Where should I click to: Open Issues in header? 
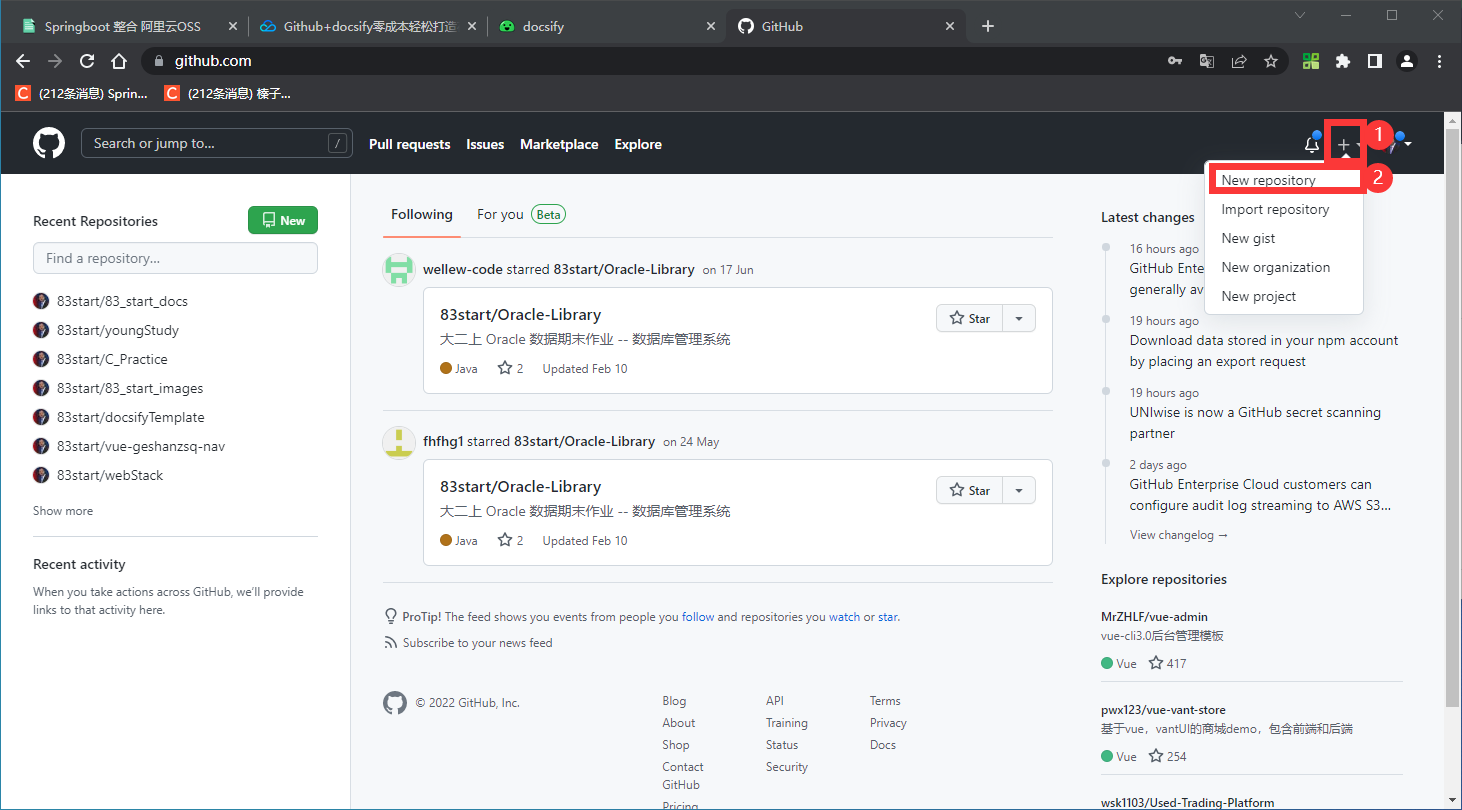485,144
